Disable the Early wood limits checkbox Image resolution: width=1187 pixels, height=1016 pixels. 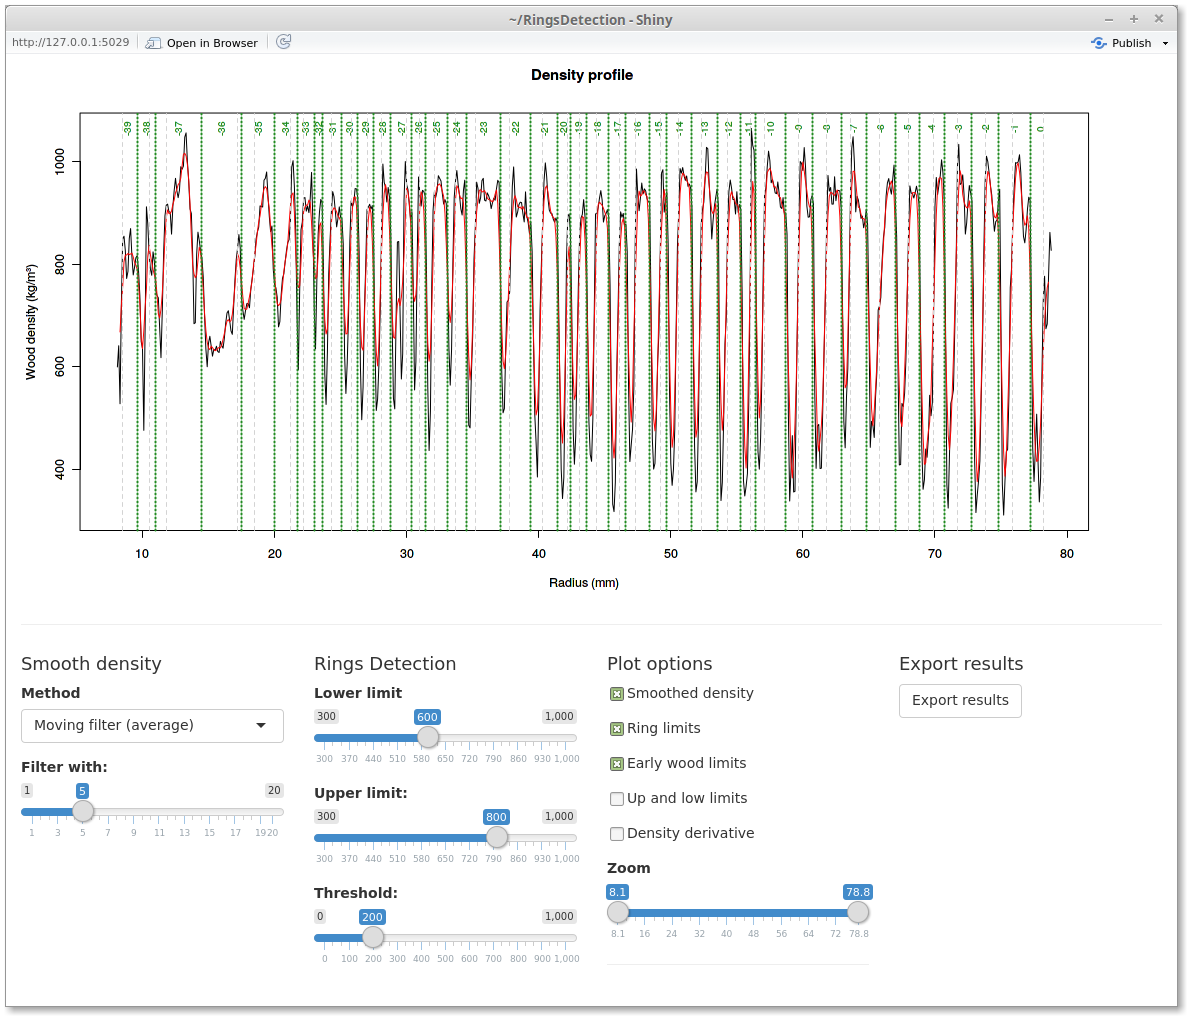pos(617,763)
